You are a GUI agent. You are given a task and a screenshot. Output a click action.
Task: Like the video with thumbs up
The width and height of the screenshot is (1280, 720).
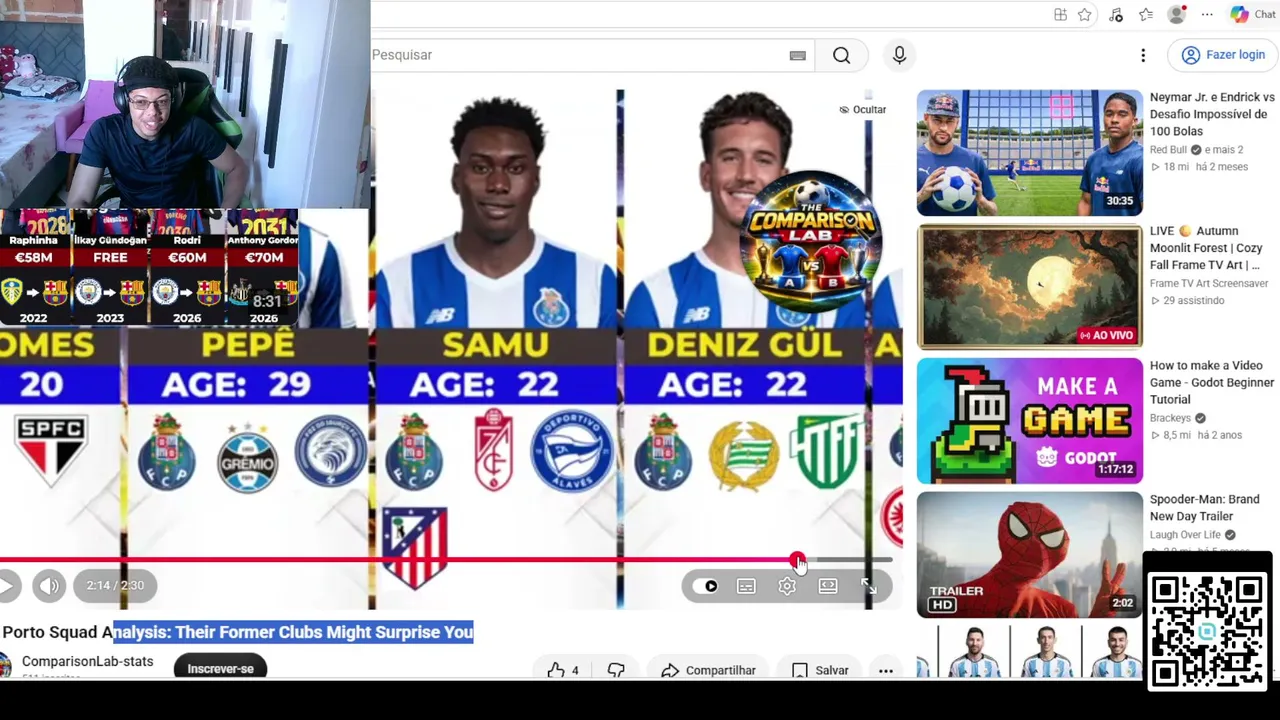[x=563, y=670]
